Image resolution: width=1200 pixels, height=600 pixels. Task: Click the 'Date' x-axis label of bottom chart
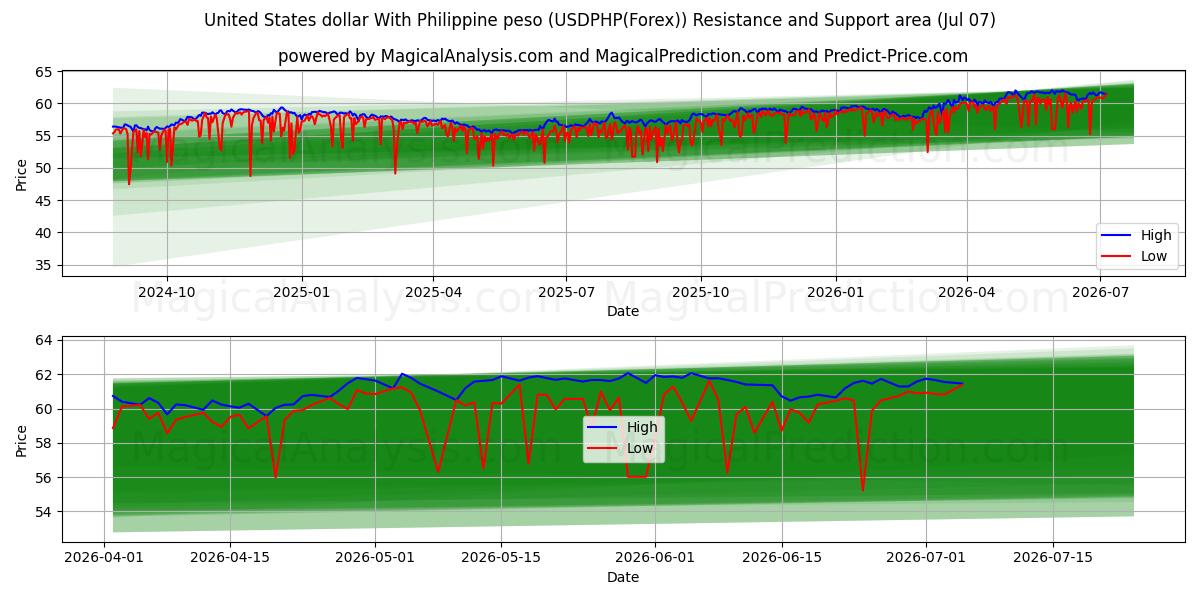622,577
